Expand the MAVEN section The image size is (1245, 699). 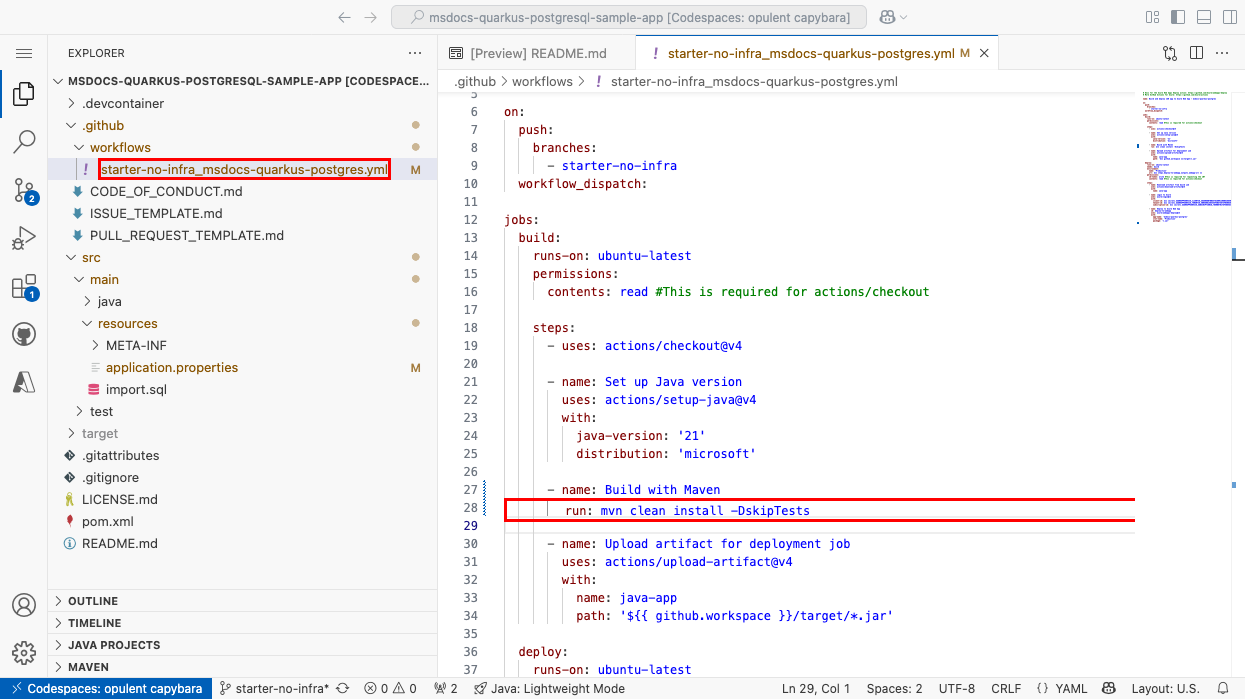click(242, 667)
